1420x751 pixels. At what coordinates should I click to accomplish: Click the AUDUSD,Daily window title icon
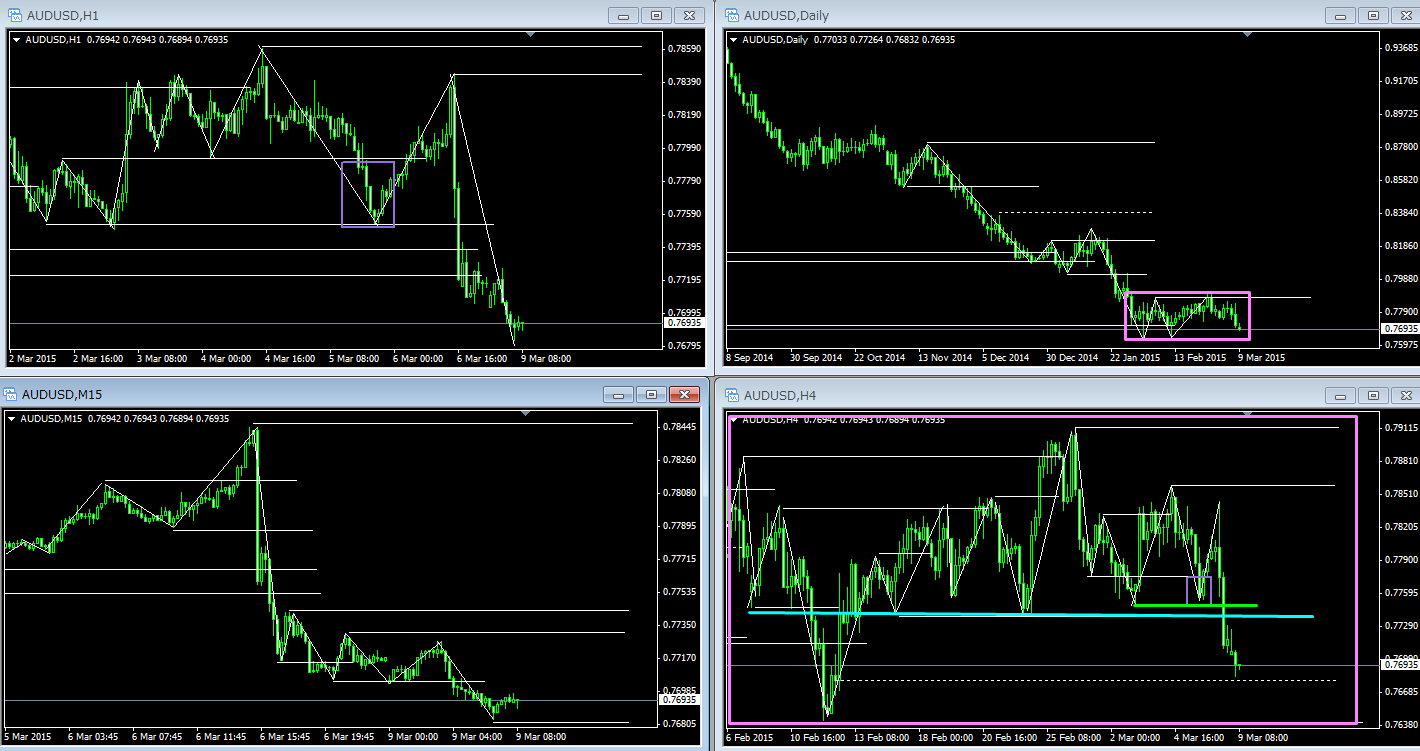click(x=732, y=15)
